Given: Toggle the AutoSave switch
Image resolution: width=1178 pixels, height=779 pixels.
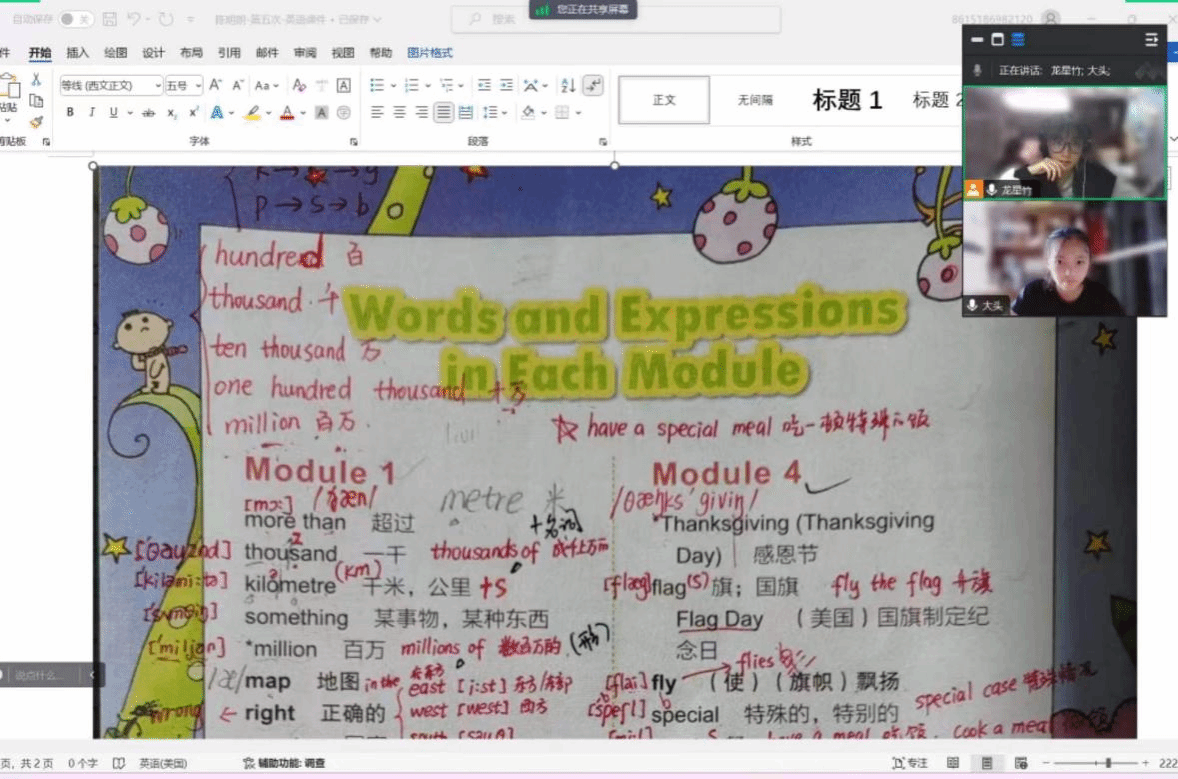Looking at the screenshot, I should (76, 19).
